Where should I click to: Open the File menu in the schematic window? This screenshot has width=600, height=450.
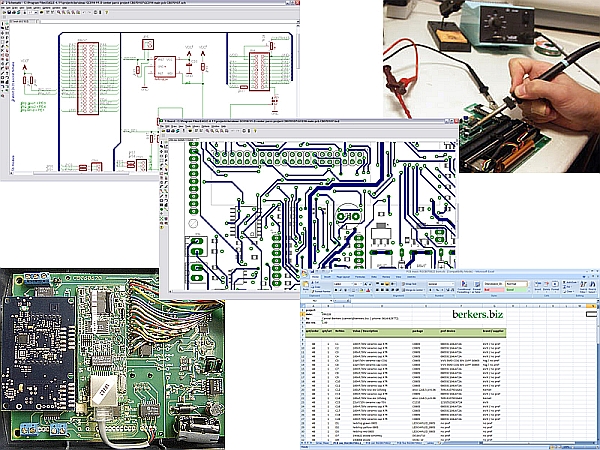pos(3,8)
